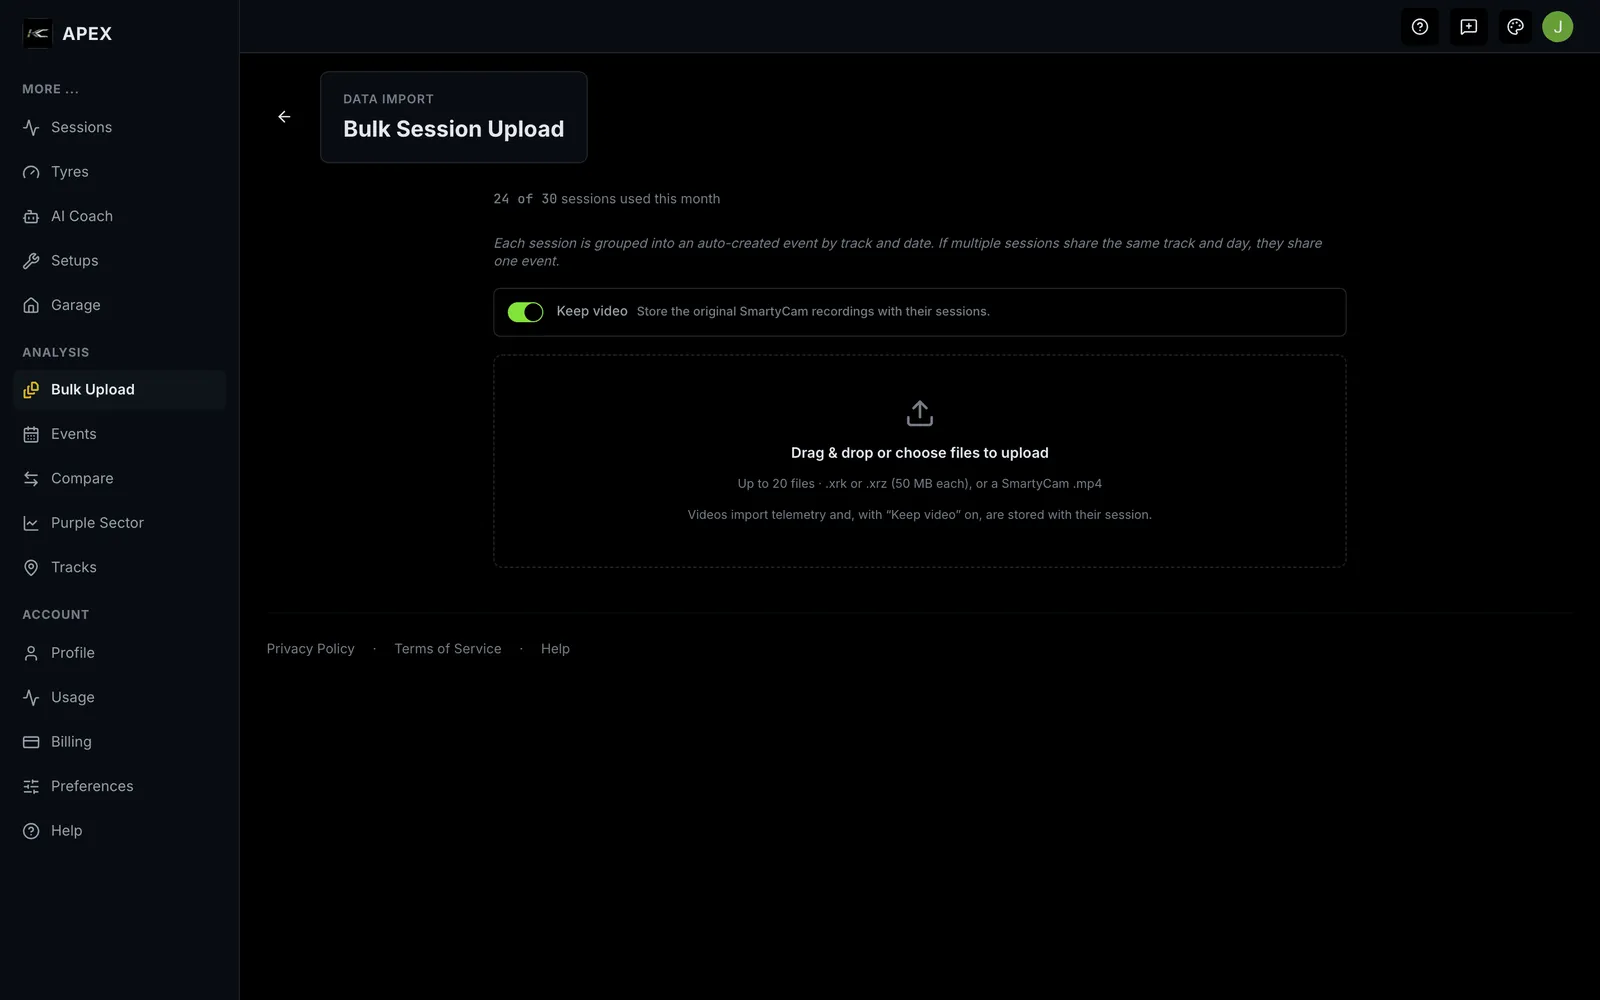Click the APEX logo icon
Screen dimensions: 1600x1000
37,33
